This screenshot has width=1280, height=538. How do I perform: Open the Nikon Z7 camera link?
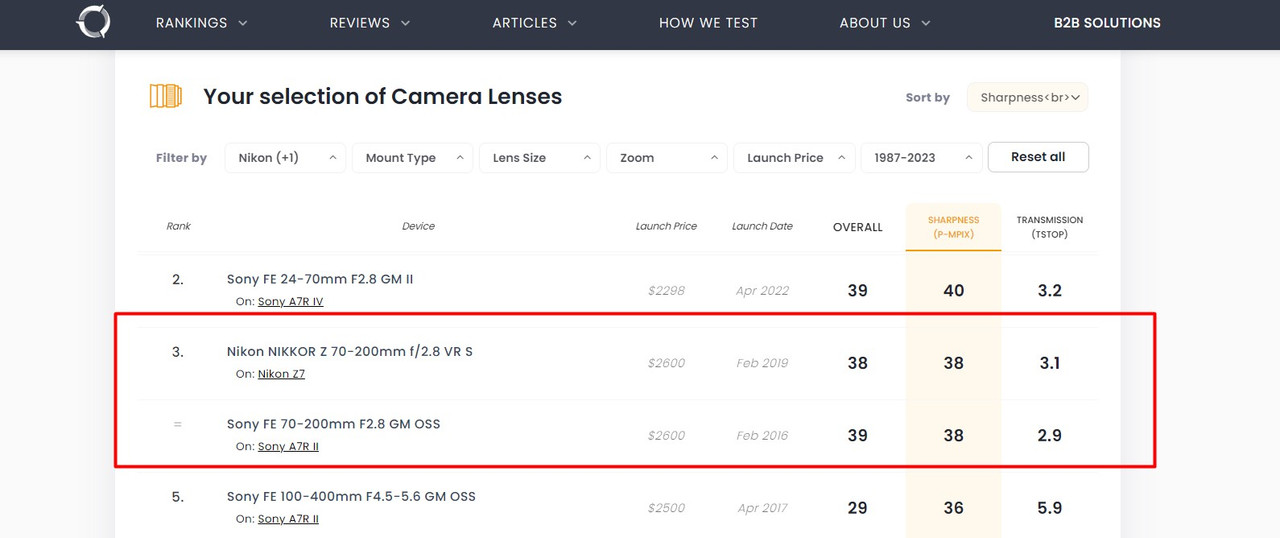[x=281, y=374]
